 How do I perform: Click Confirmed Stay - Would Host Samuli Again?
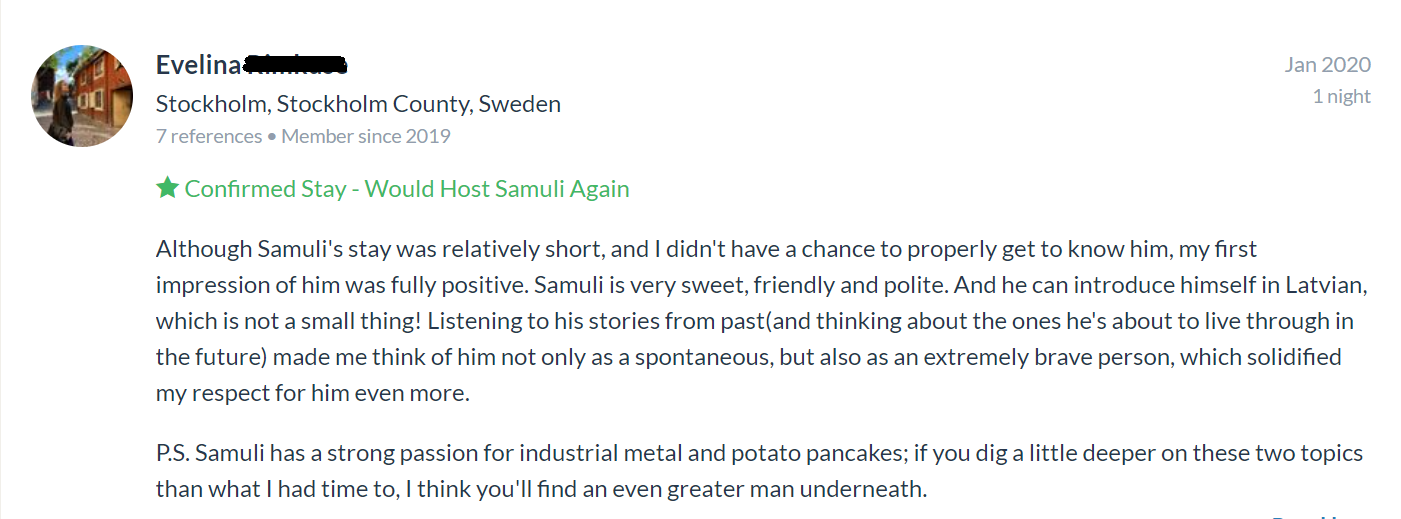pyautogui.click(x=407, y=189)
